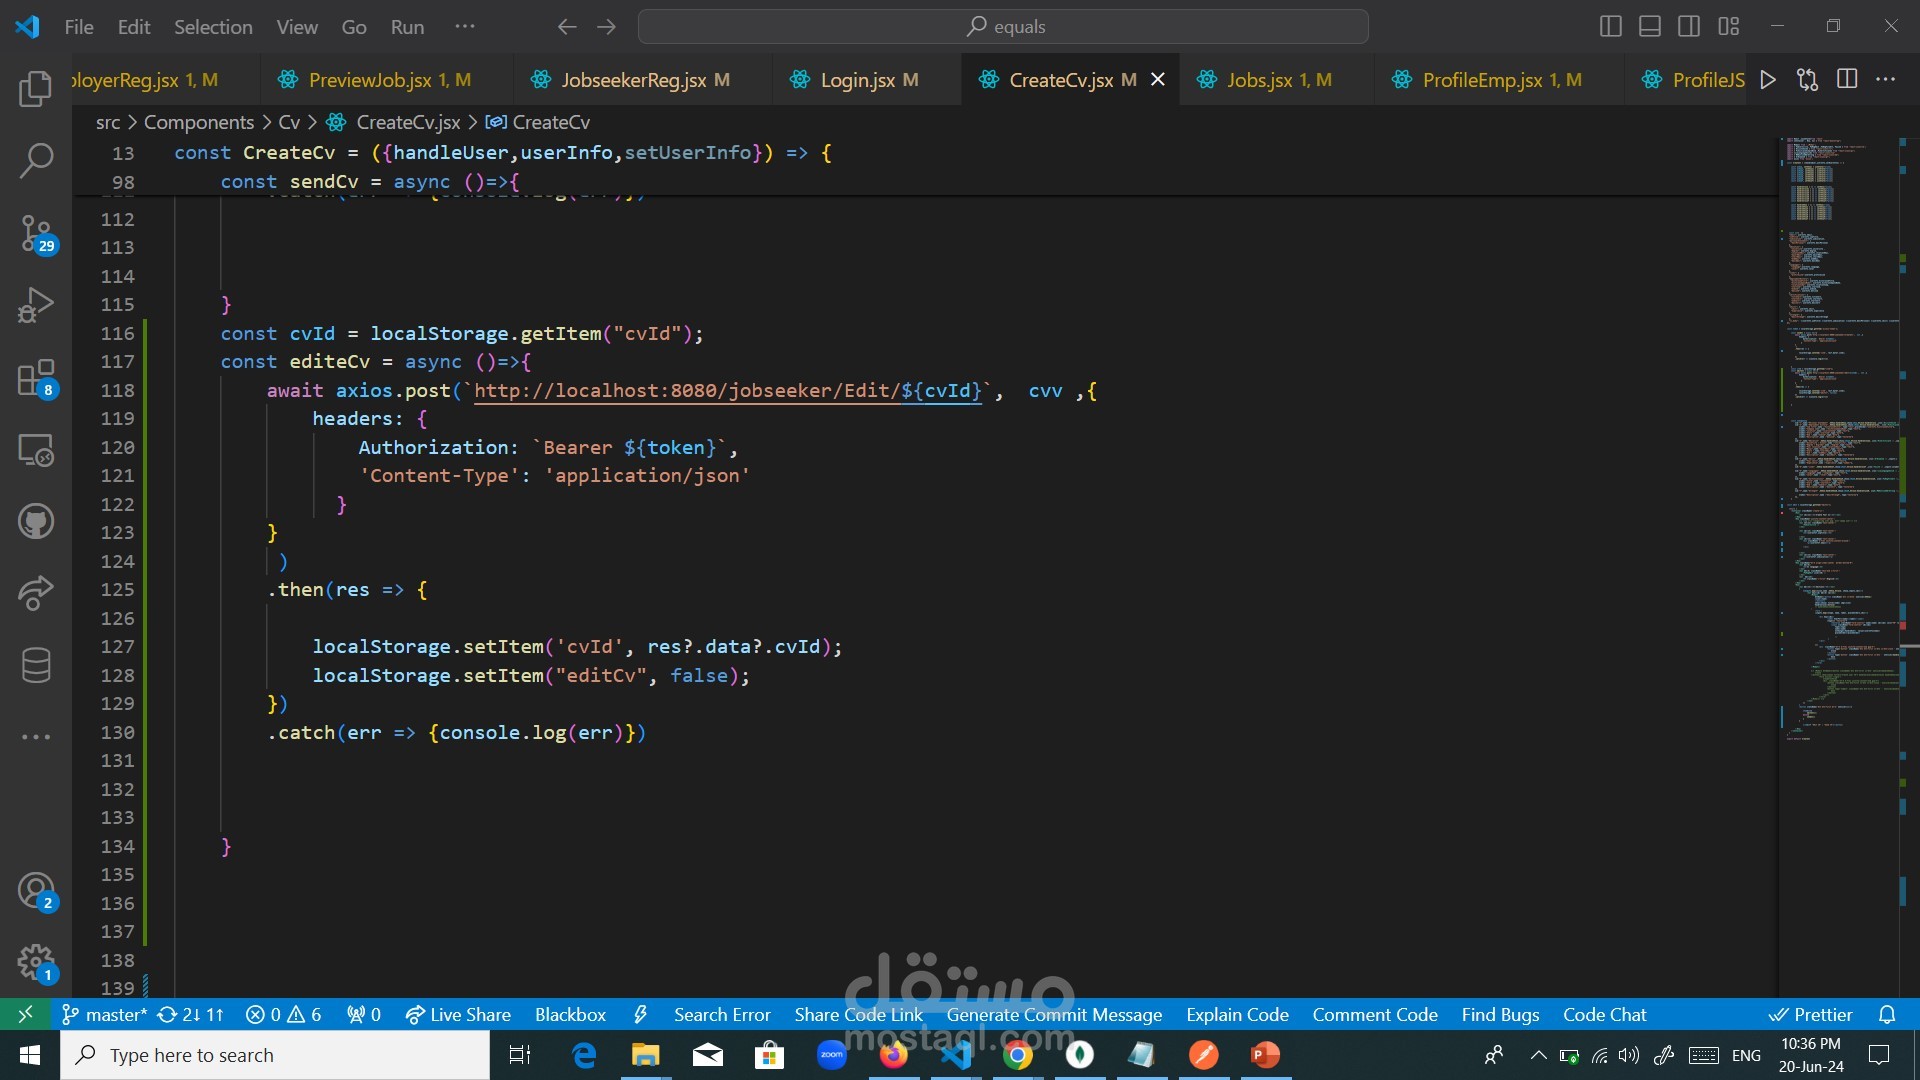
Task: Open the GitHub panel icon in sidebar
Action: point(36,521)
